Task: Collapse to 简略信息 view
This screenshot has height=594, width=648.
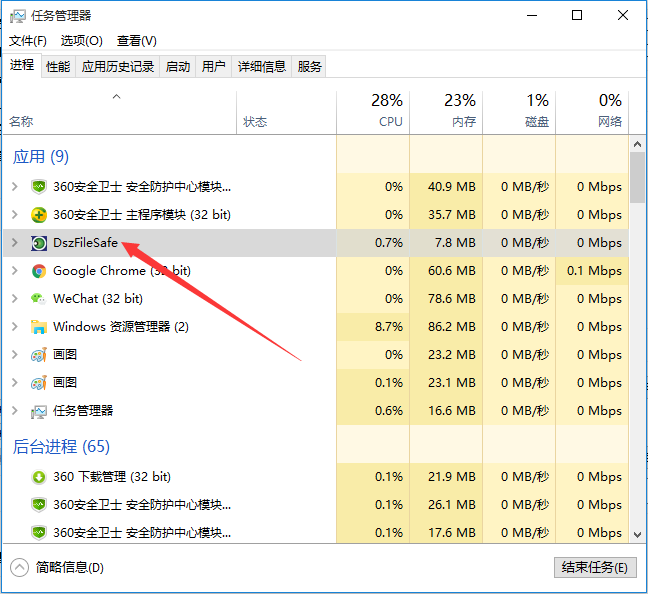Action: (58, 568)
